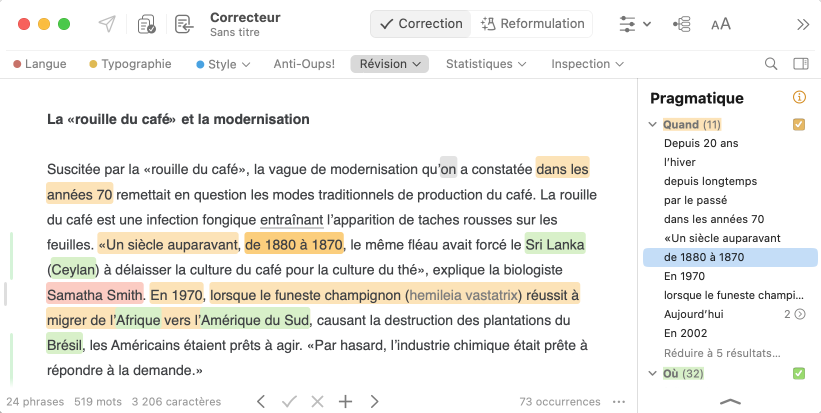Image resolution: width=821 pixels, height=413 pixels.
Task: Uncheck the Où category checkbox
Action: (799, 374)
